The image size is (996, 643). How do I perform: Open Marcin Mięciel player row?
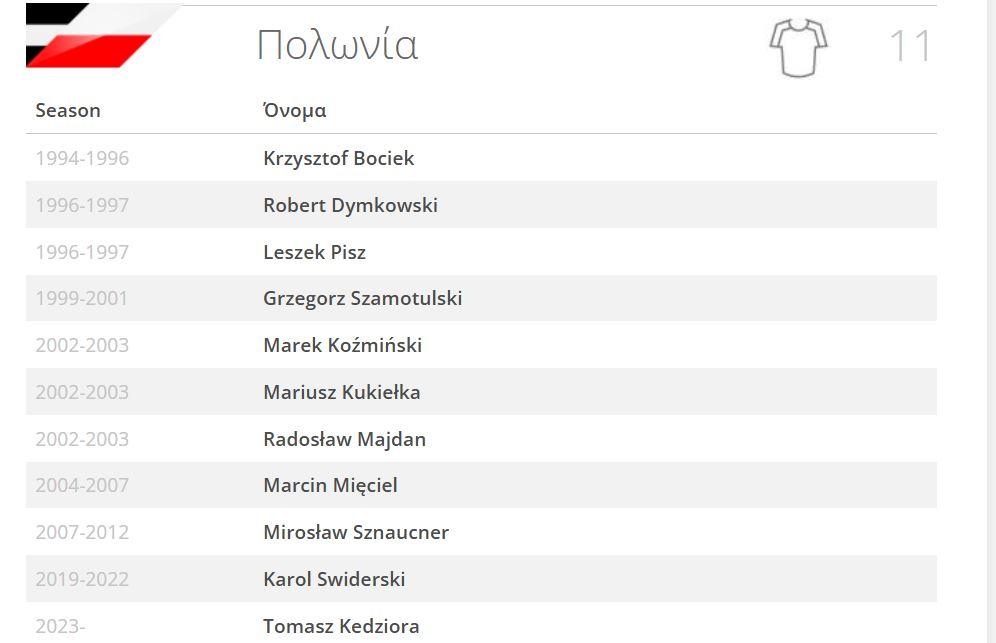pyautogui.click(x=481, y=485)
